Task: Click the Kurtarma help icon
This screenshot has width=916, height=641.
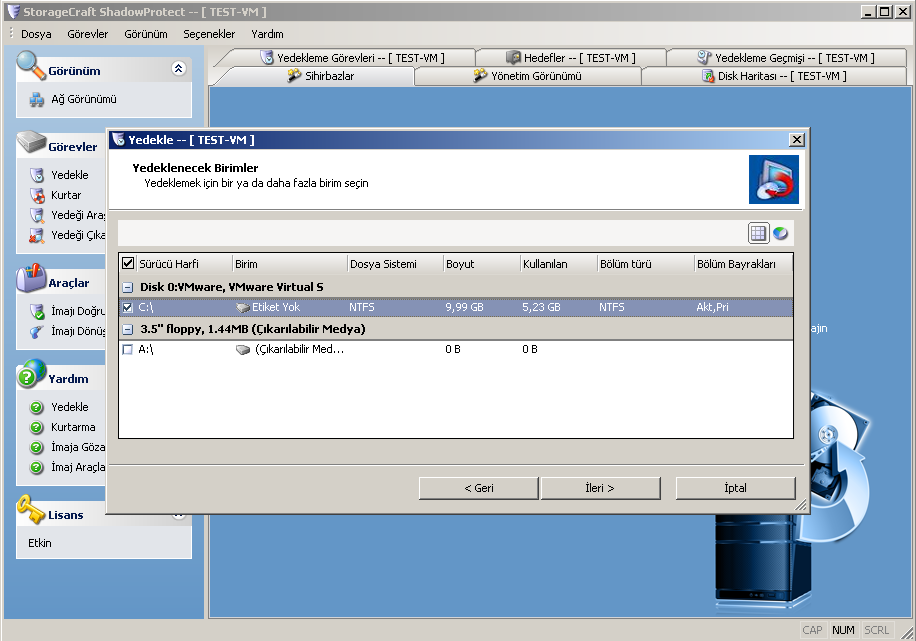Action: [x=37, y=427]
